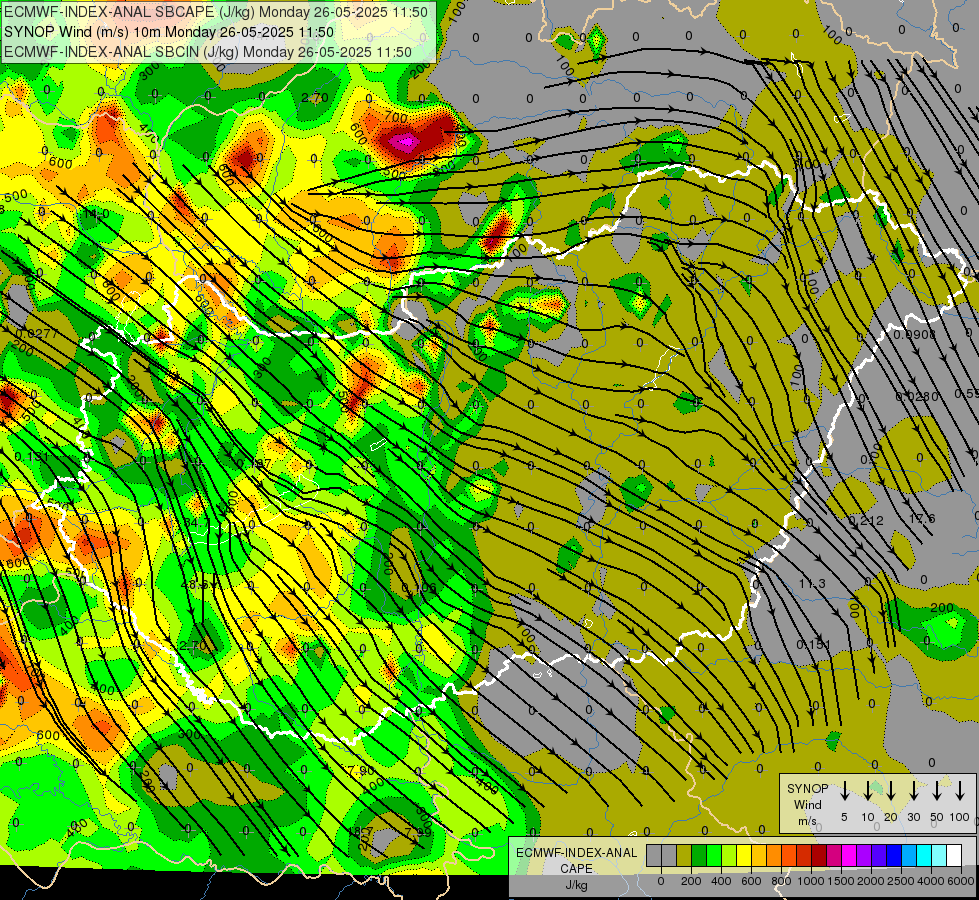Click the 17.6 value label on map
The image size is (979, 900).
point(922,518)
